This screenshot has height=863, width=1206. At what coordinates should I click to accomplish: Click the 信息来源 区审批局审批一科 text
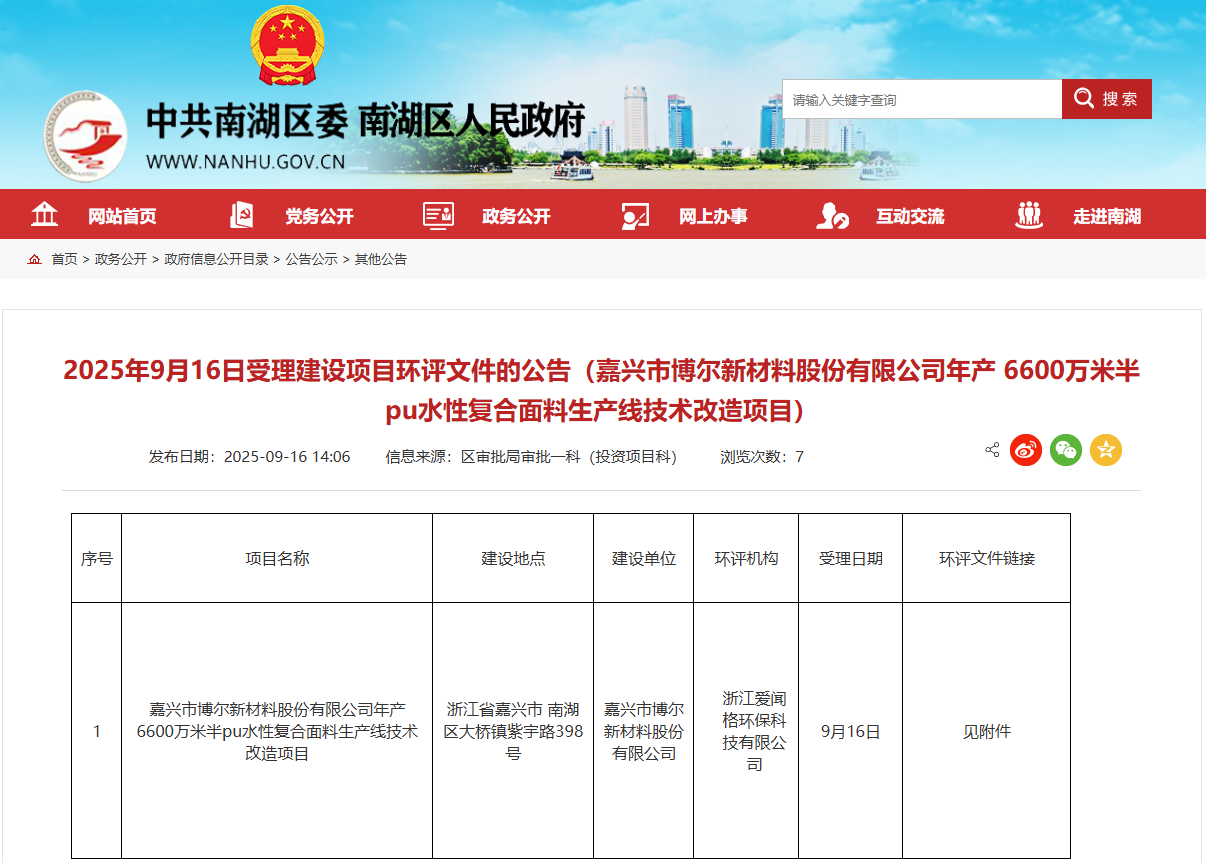click(532, 457)
